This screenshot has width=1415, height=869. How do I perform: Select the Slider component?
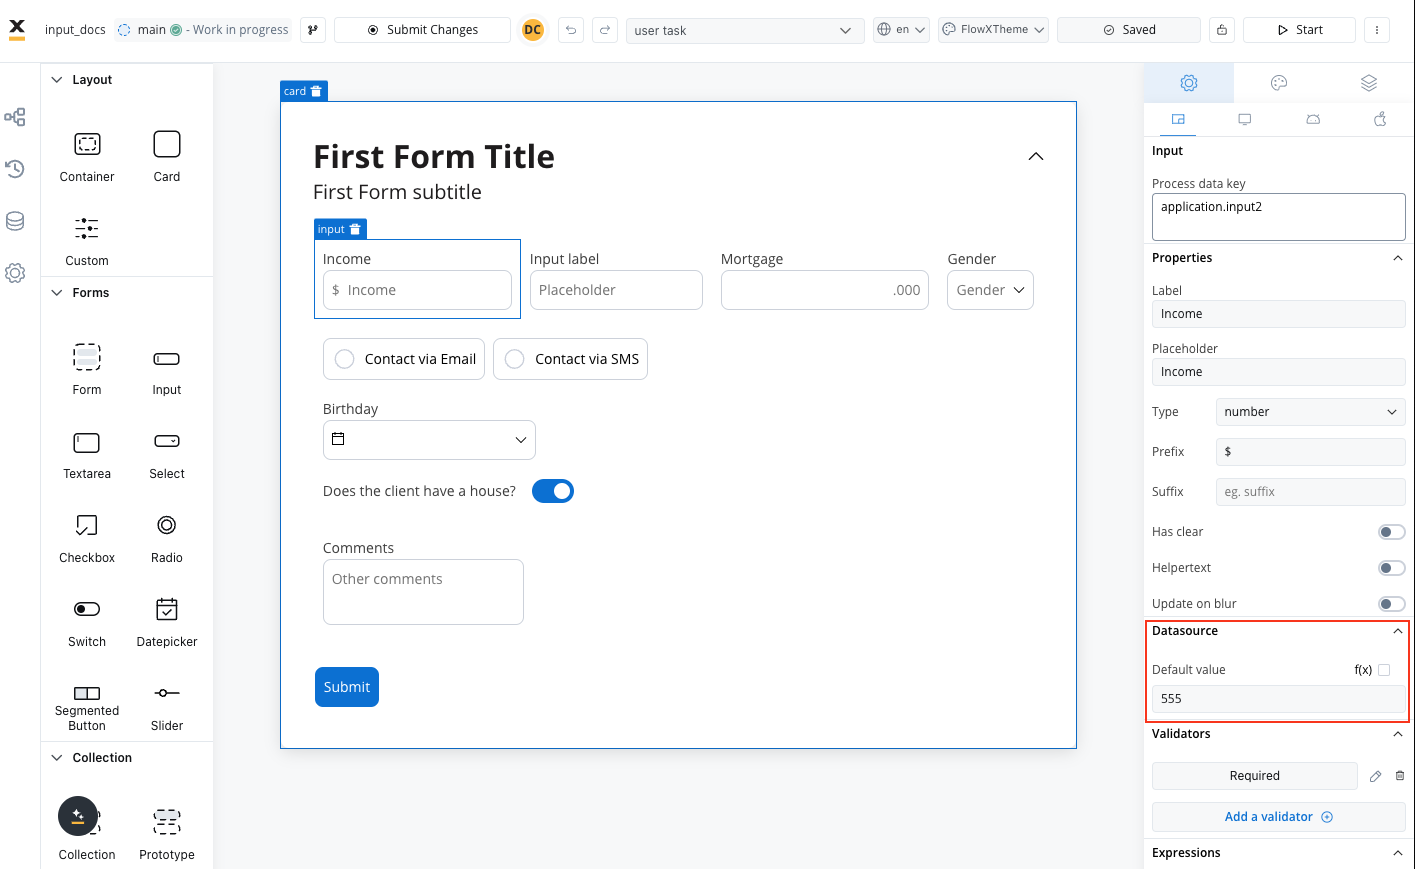167,706
